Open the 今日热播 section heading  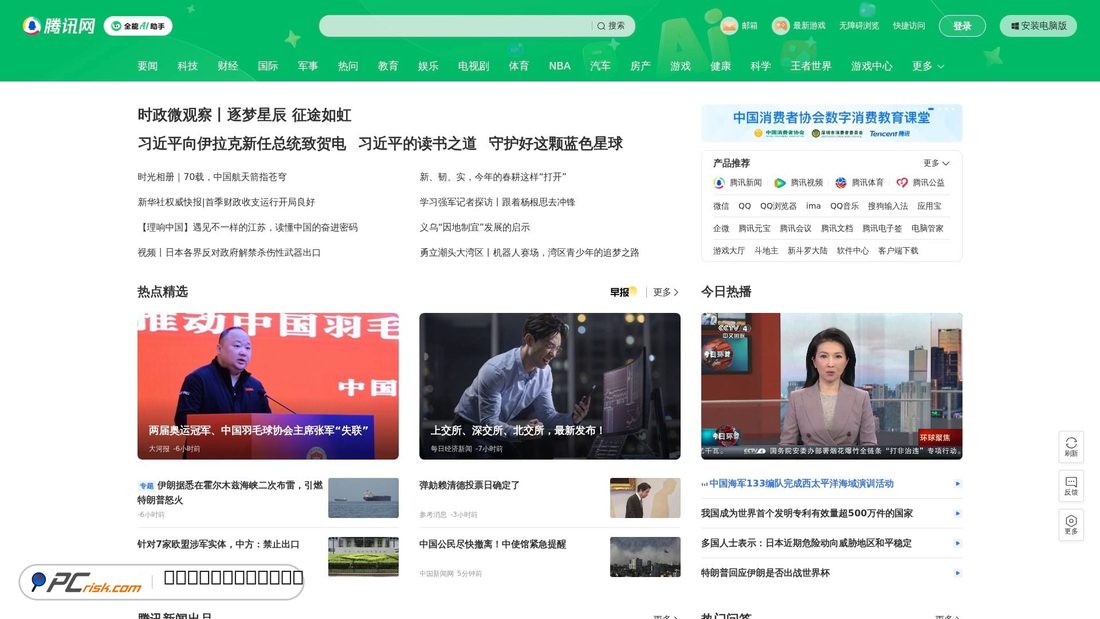coord(726,292)
